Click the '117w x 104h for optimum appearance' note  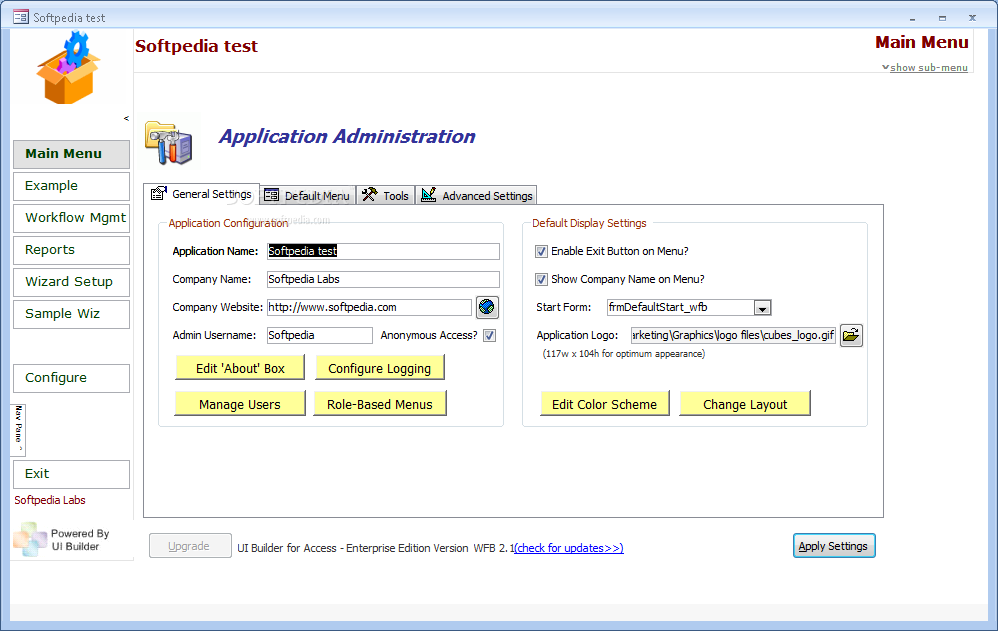(624, 354)
